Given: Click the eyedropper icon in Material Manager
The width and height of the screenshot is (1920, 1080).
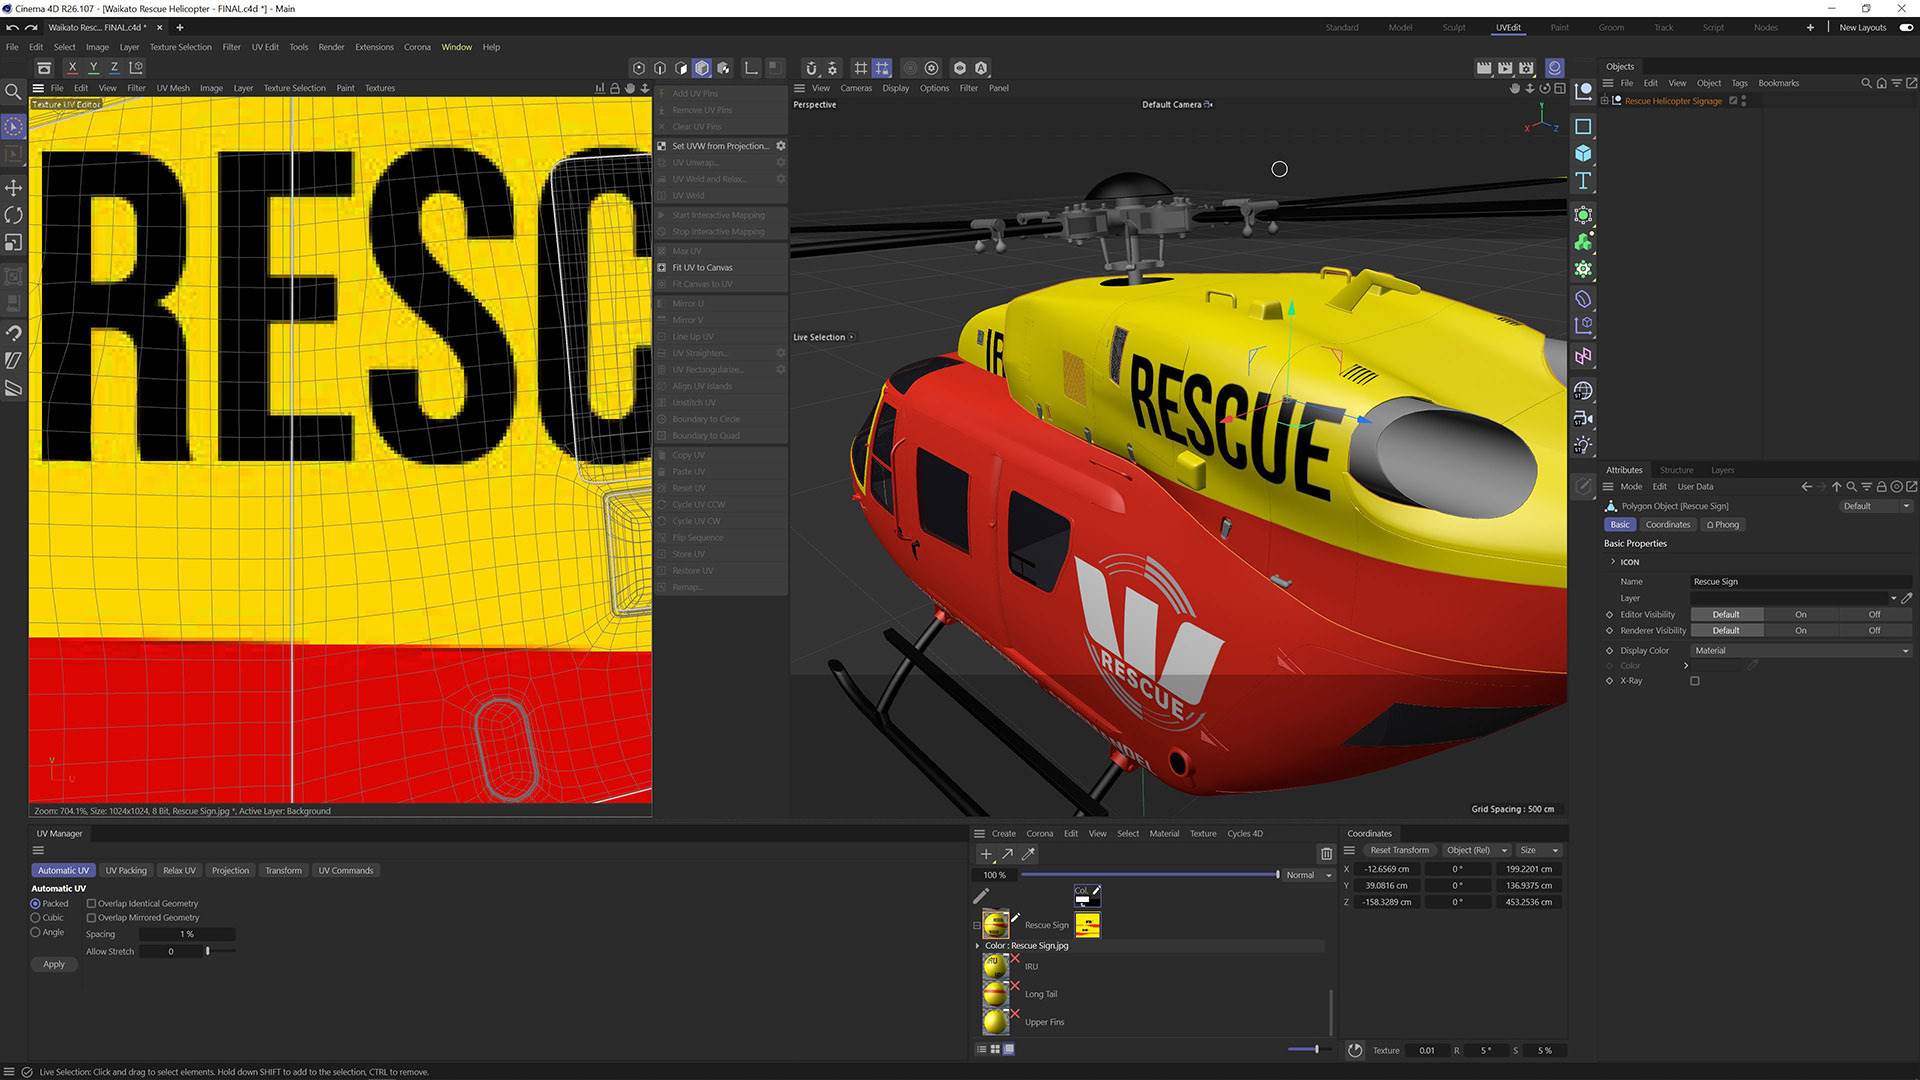Looking at the screenshot, I should click(1028, 854).
